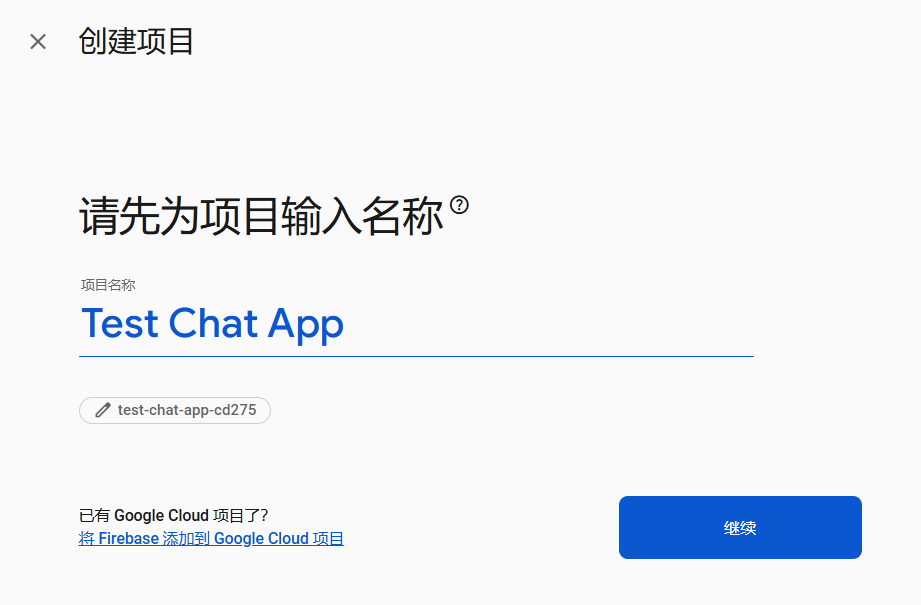The height and width of the screenshot is (605, 921).
Task: Edit the test-chat-app-cd275 project ID chip
Action: (x=175, y=410)
